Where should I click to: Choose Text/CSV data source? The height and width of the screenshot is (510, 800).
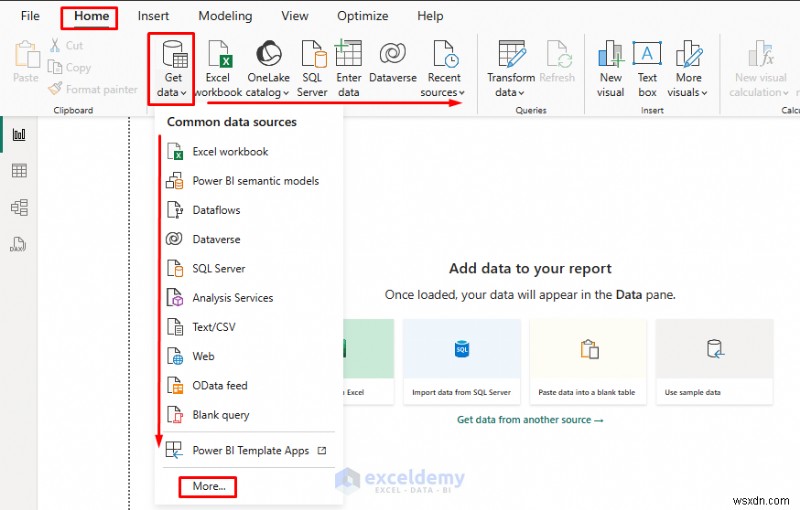point(248,326)
